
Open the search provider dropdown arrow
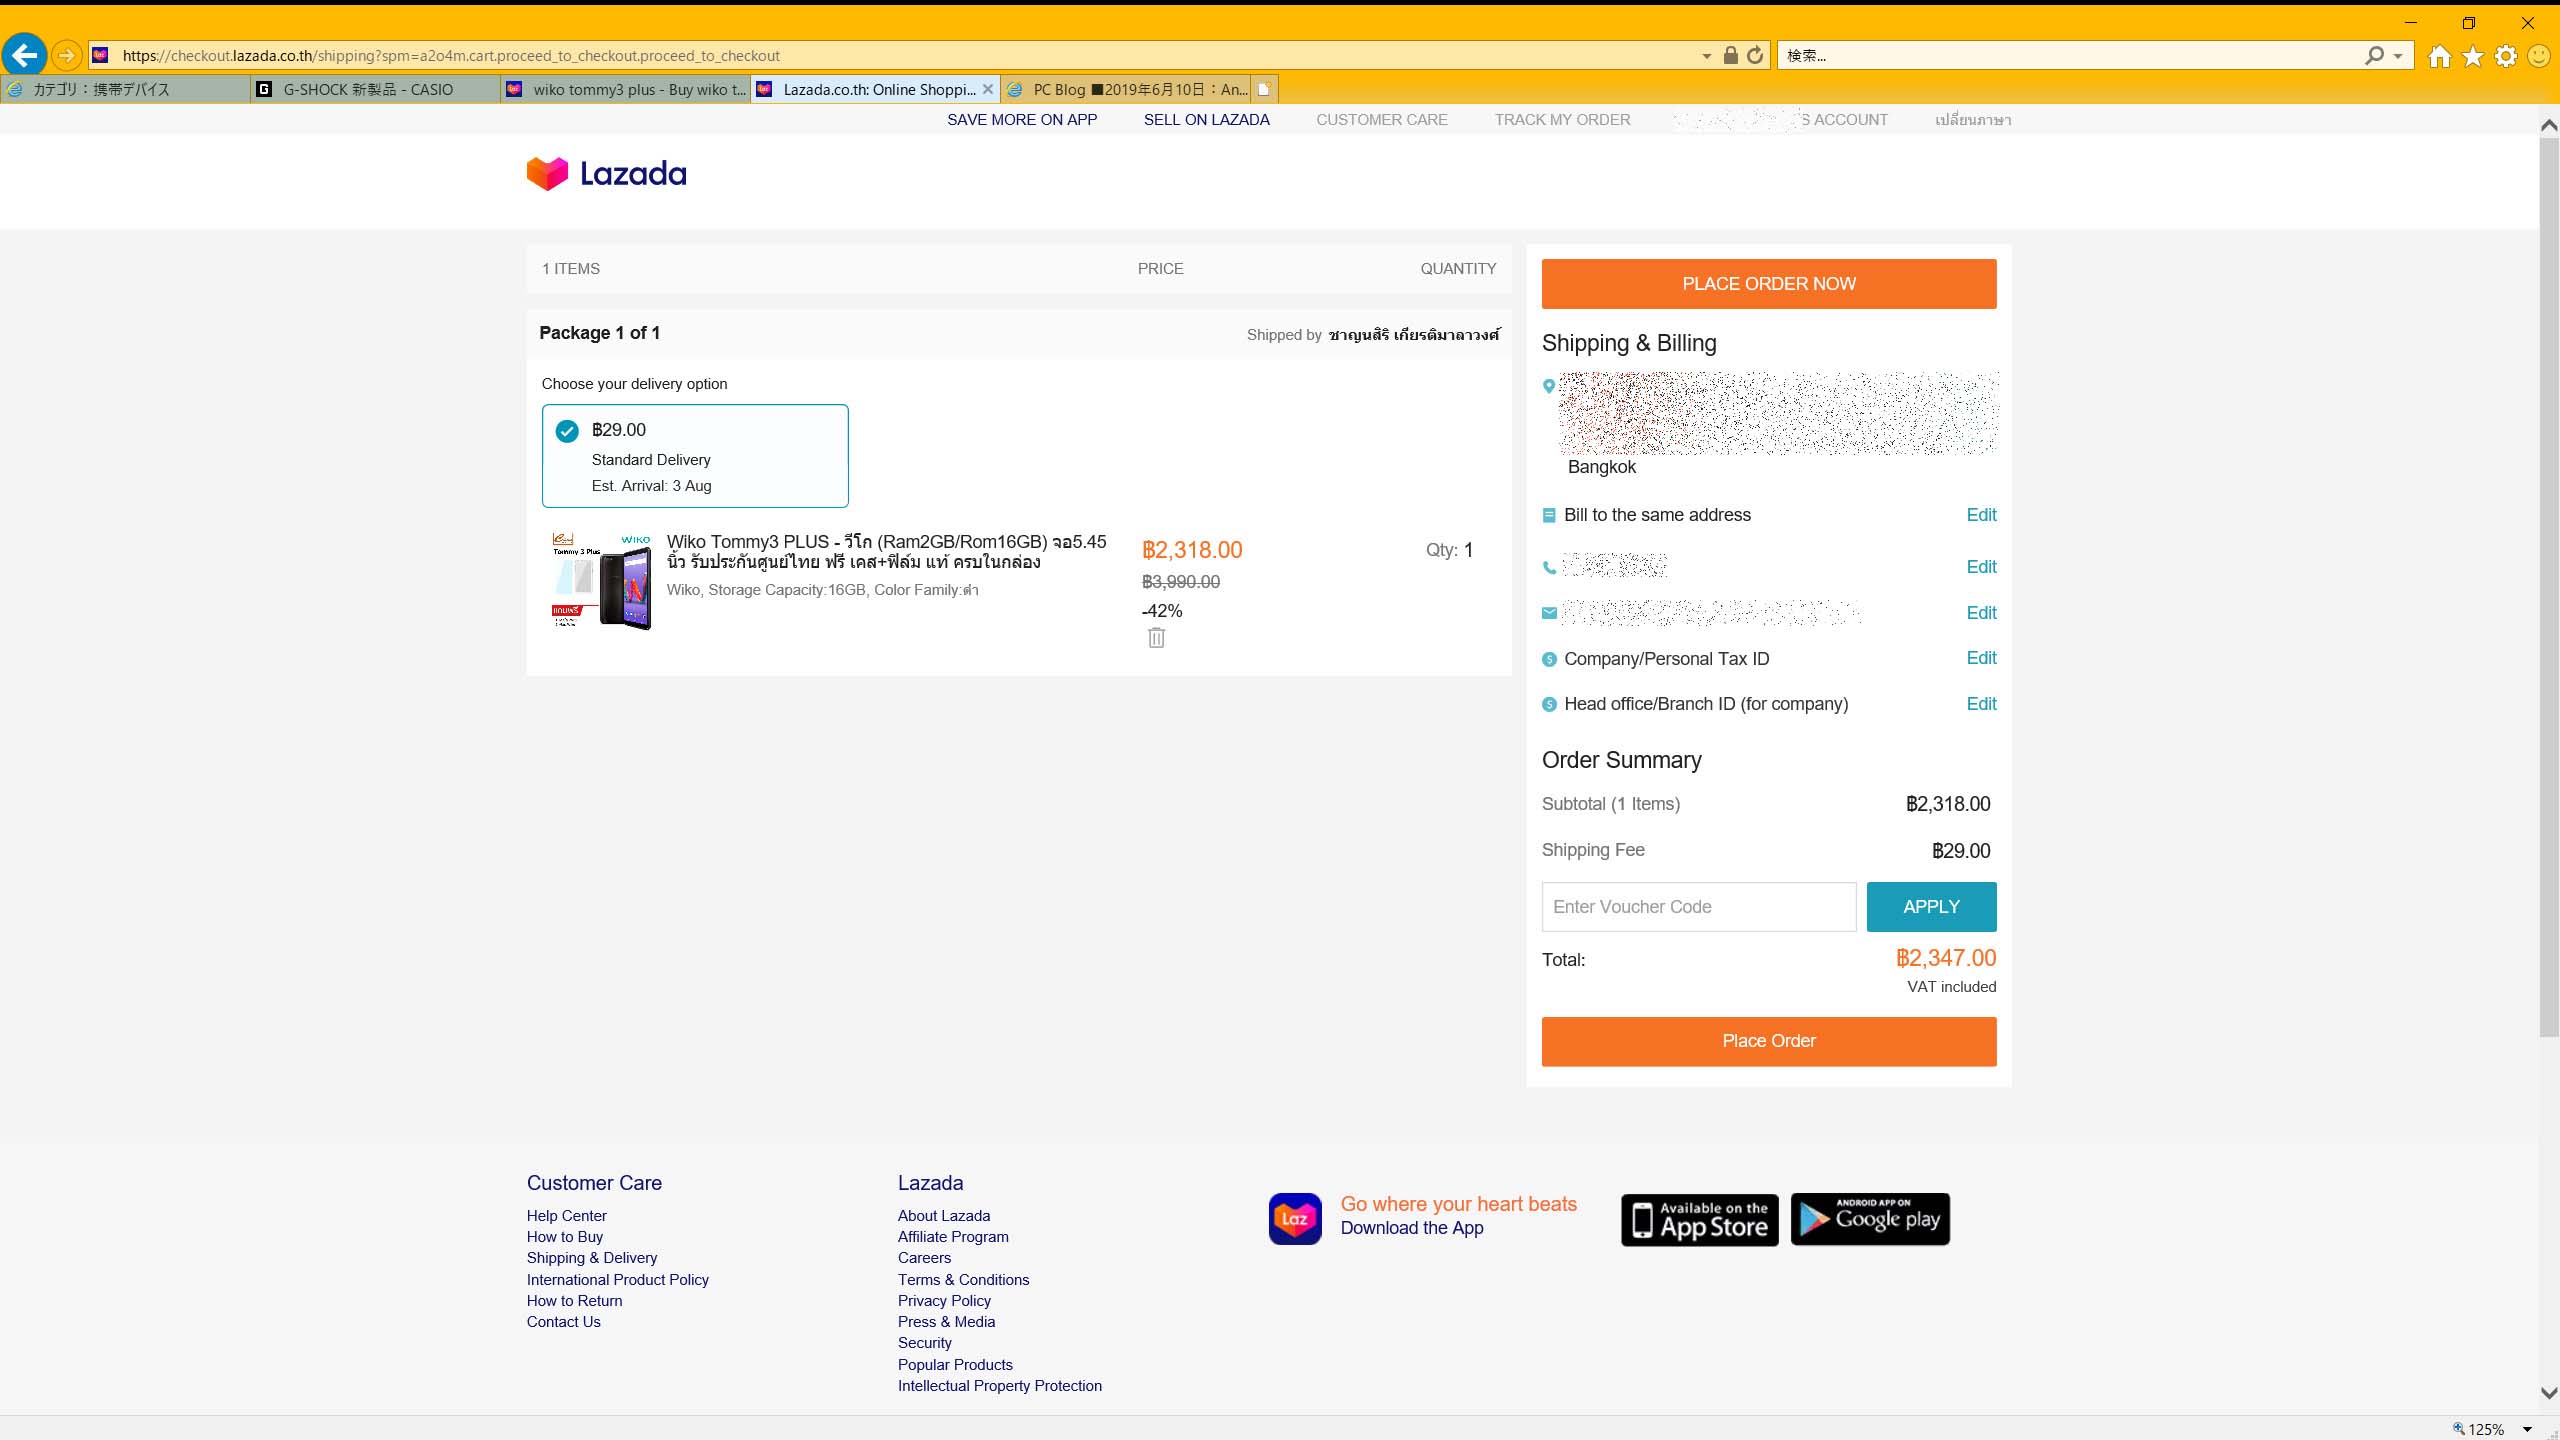click(x=2398, y=56)
